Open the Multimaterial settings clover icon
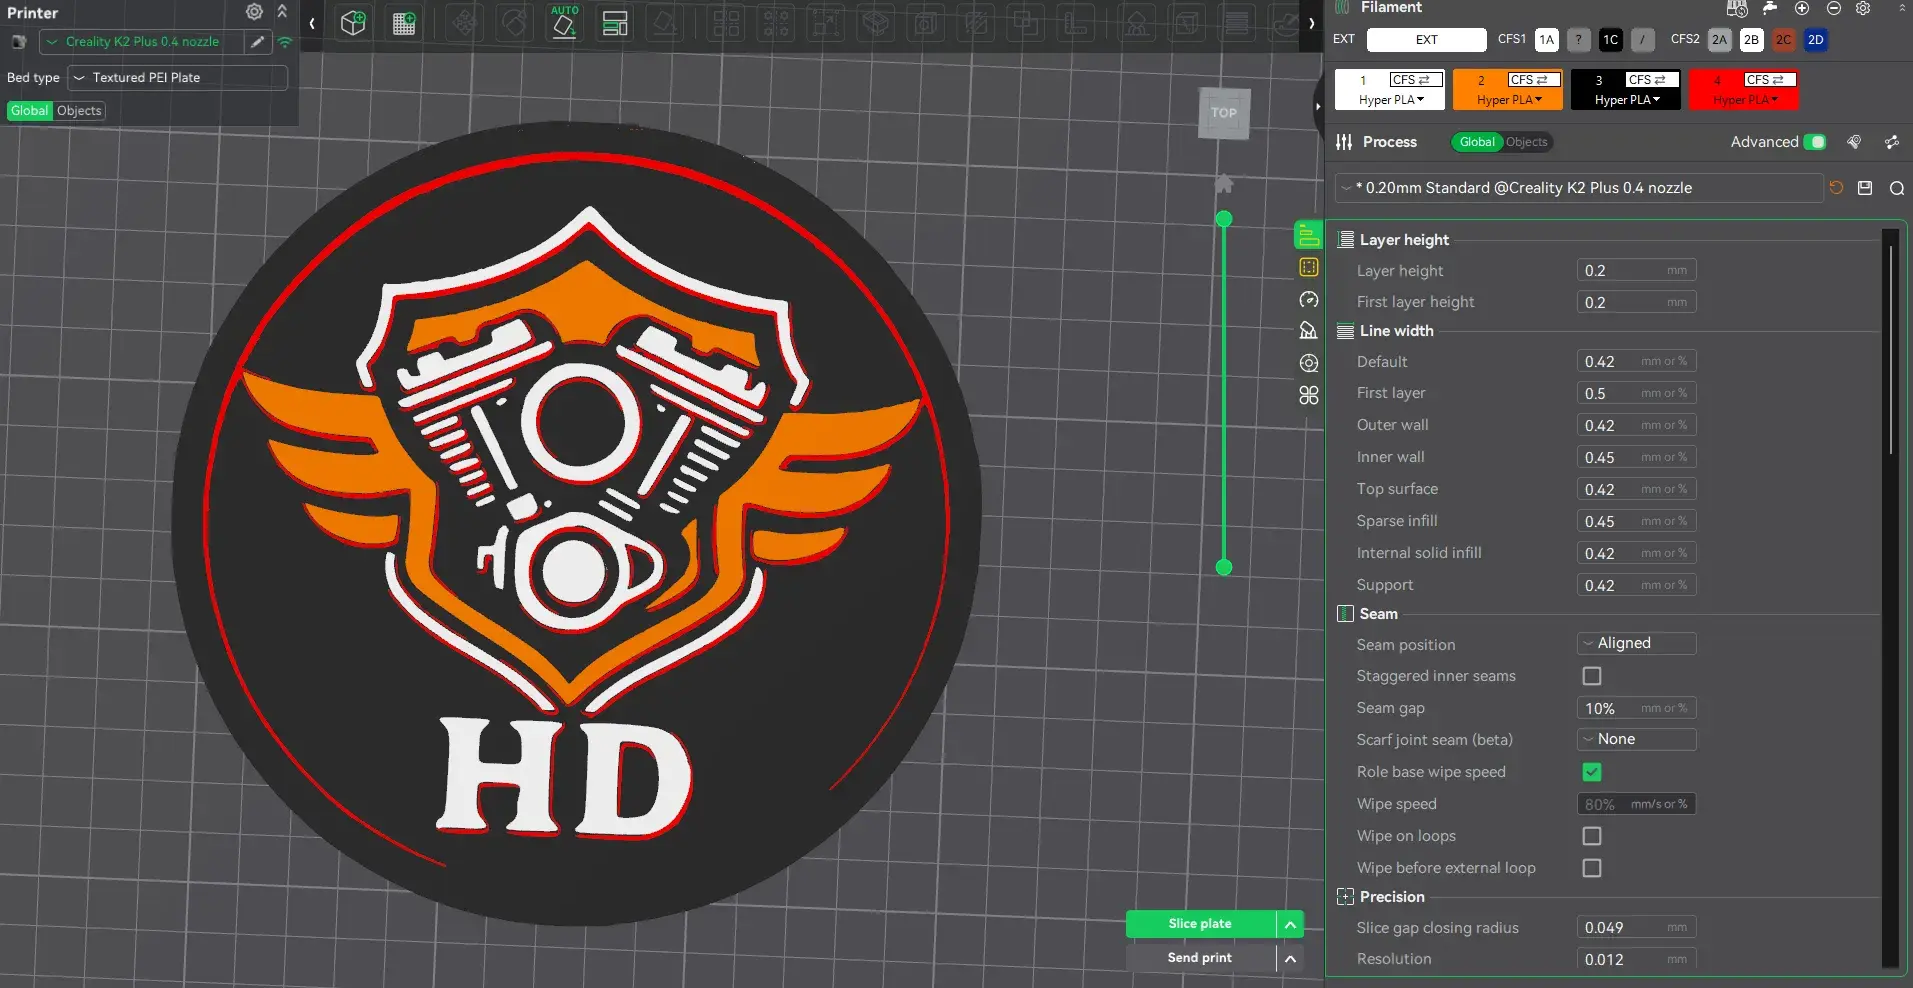The width and height of the screenshot is (1913, 988). pyautogui.click(x=1308, y=395)
